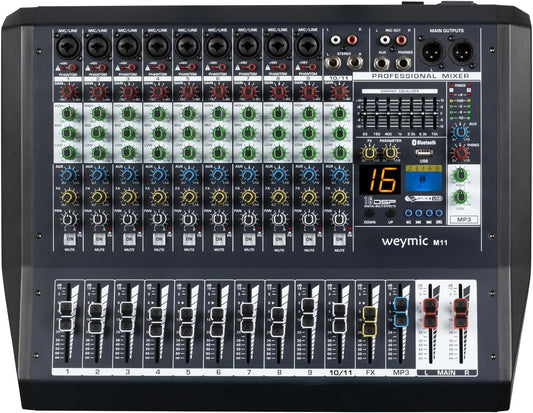Turn the green LOW EQ knob on channel 8
533x413 pixels.
coord(279,153)
